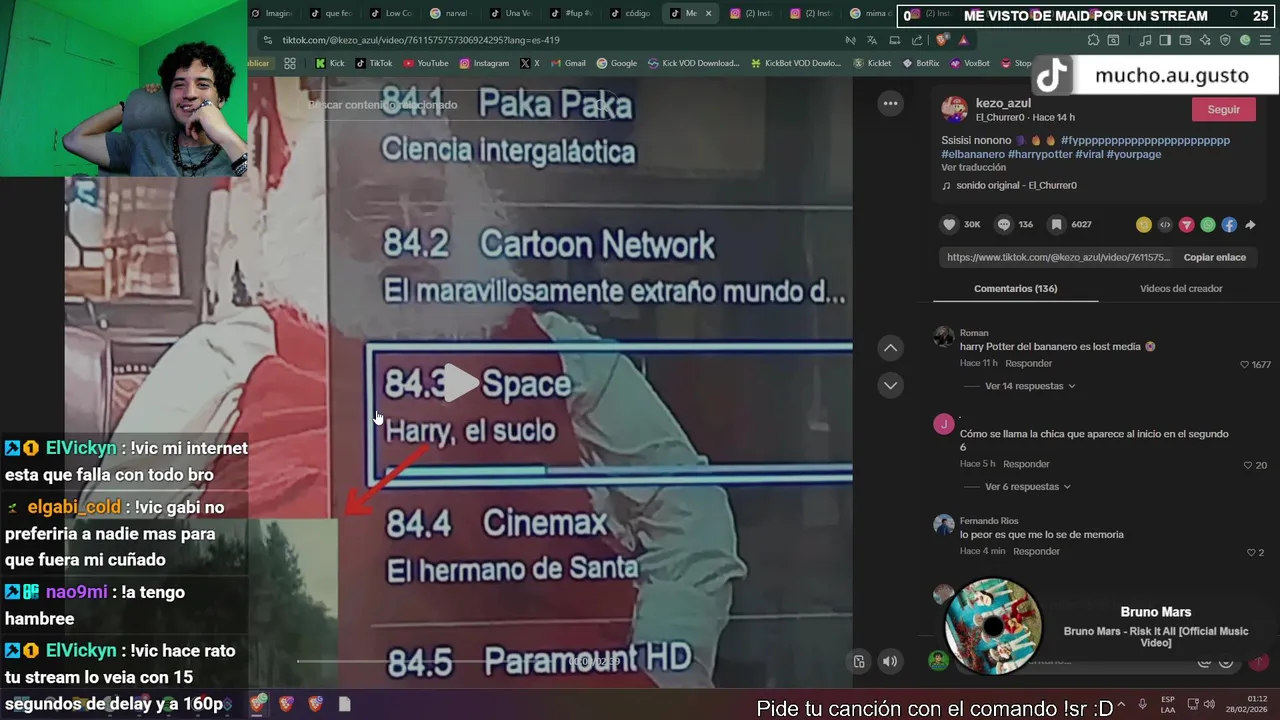Reply to Roman's comment via Responder
This screenshot has width=1280, height=720.
(1029, 363)
